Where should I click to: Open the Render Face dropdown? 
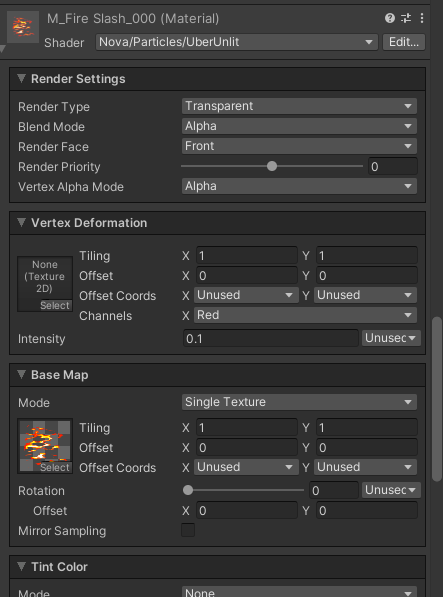click(299, 146)
